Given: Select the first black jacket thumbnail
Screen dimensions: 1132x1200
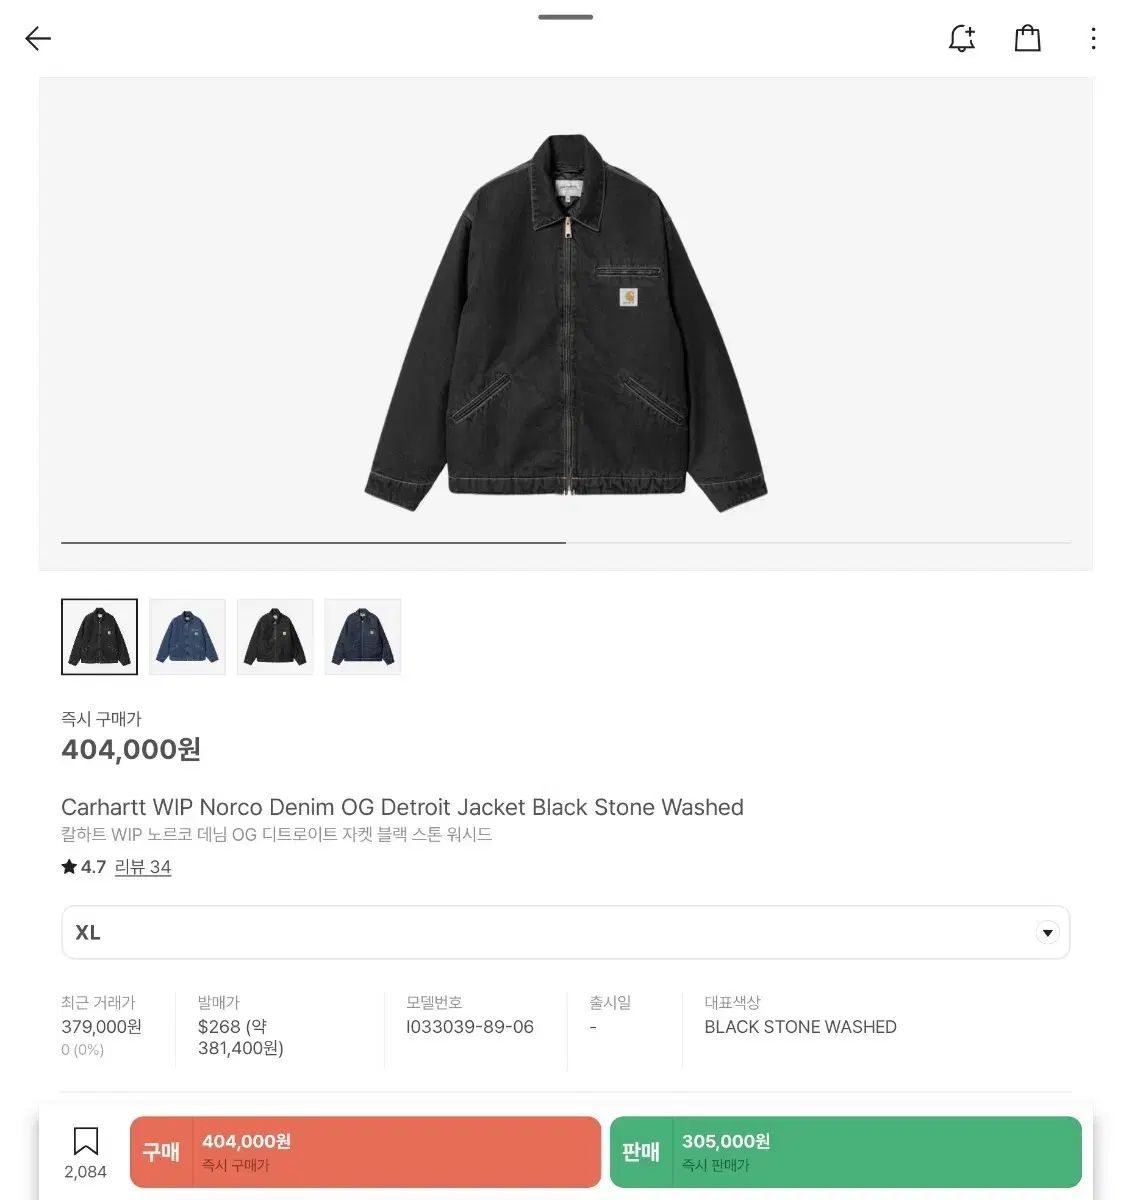Looking at the screenshot, I should click(99, 637).
